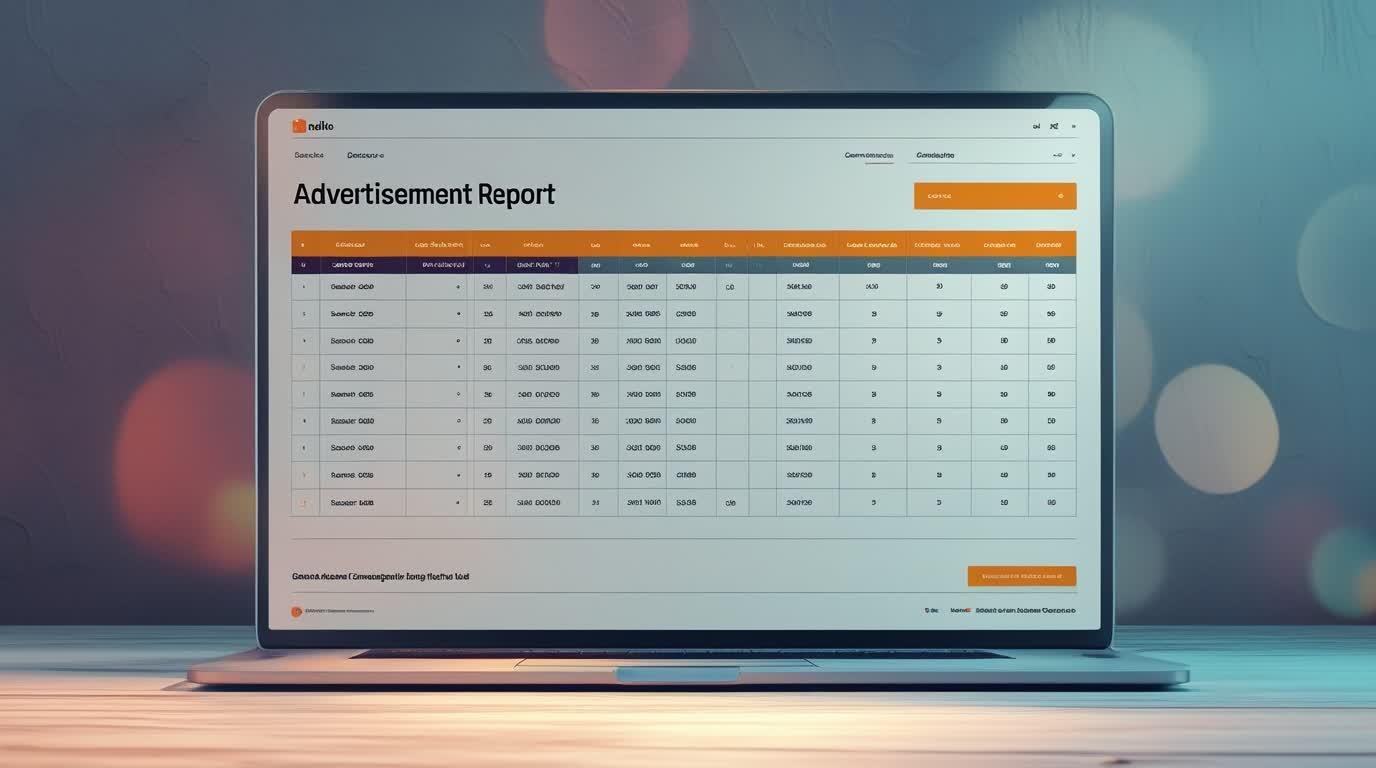Open the orange dropdown button beside the report title
This screenshot has width=1376, height=768.
[x=994, y=196]
